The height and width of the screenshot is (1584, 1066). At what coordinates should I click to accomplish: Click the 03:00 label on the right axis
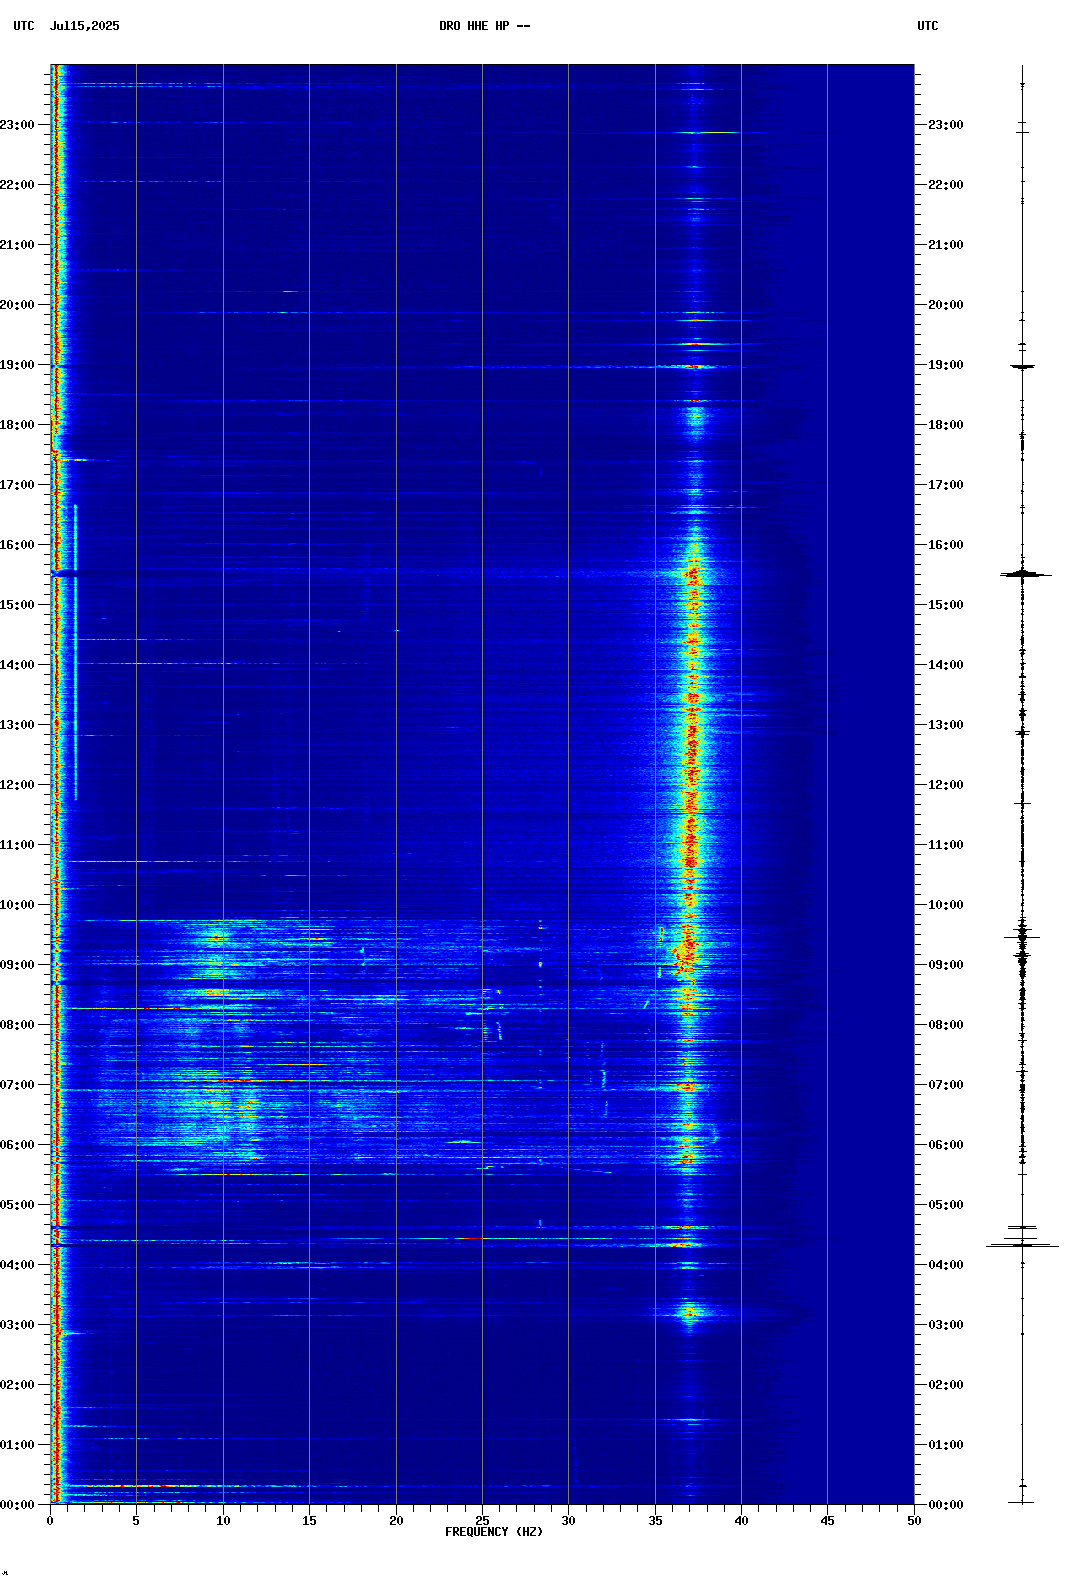pos(946,1325)
